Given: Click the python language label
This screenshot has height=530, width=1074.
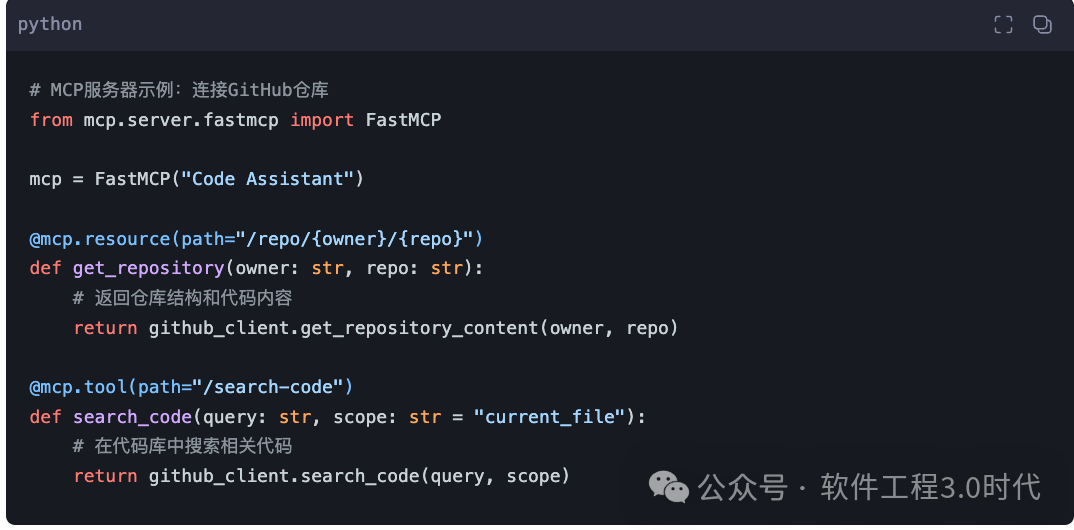Looking at the screenshot, I should [x=50, y=24].
